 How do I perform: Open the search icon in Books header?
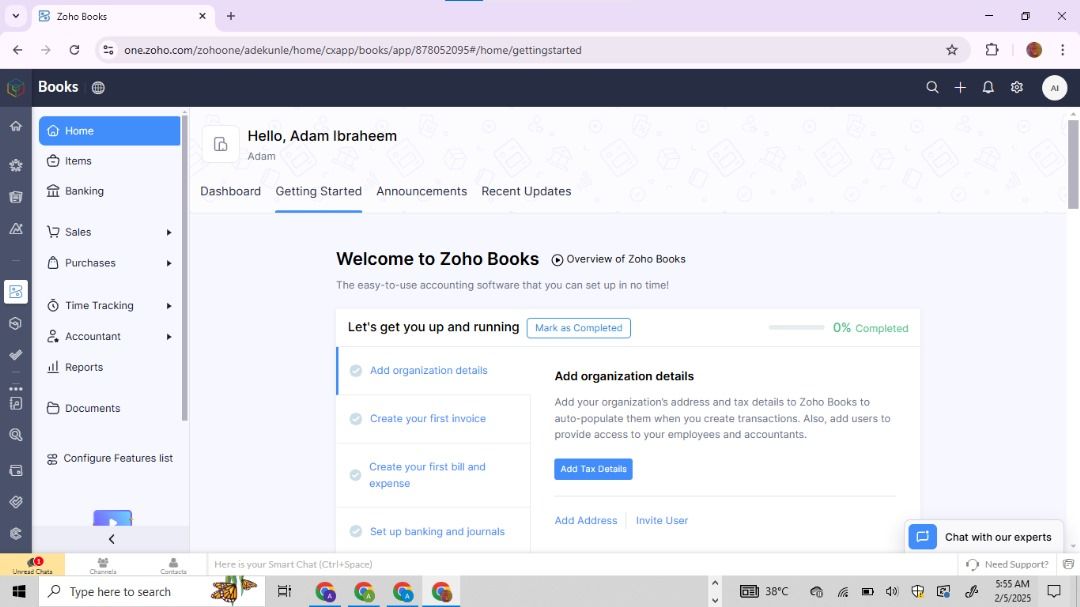click(932, 88)
